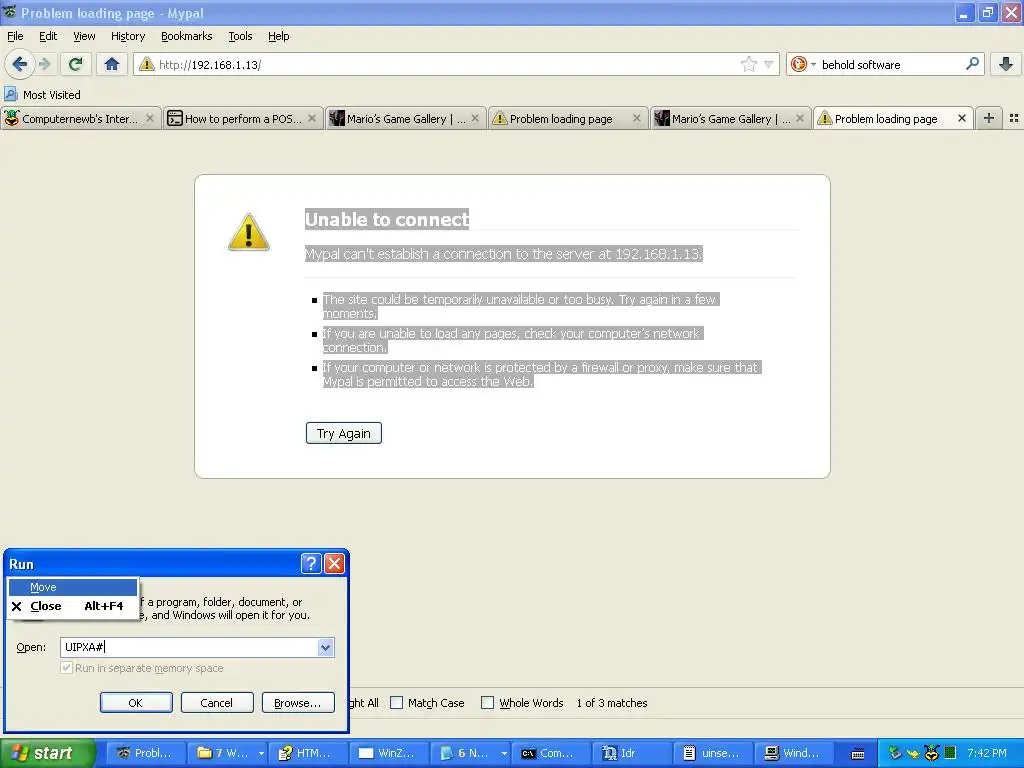Toggle Match Case in find bar
The image size is (1024, 768).
coord(396,703)
